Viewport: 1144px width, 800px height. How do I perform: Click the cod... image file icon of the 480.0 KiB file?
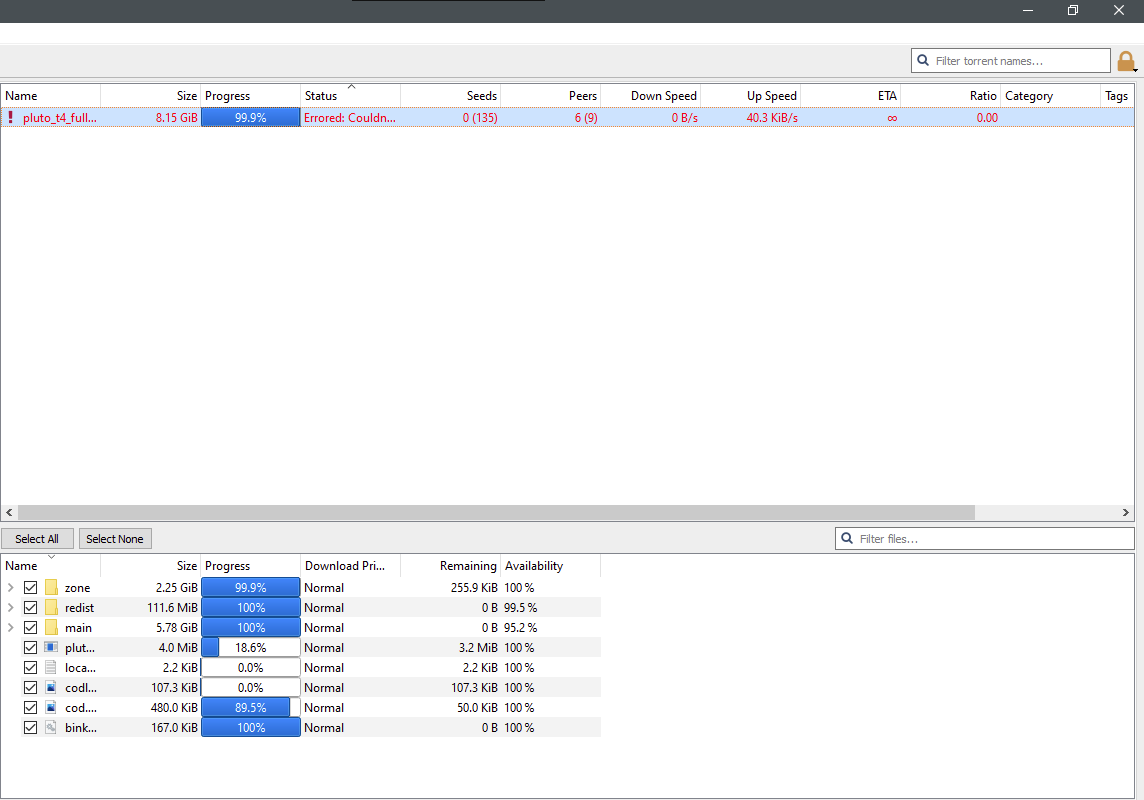[51, 707]
